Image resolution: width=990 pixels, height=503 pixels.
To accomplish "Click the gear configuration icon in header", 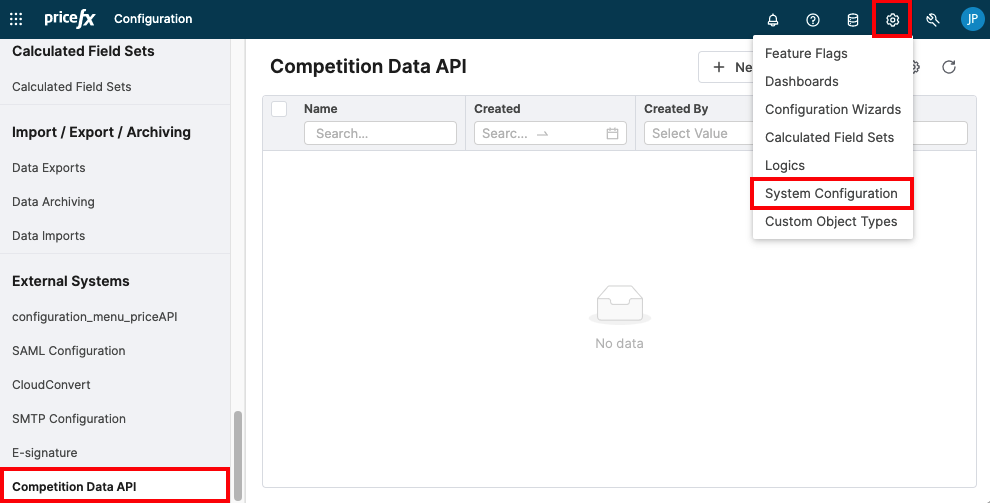I will 893,20.
